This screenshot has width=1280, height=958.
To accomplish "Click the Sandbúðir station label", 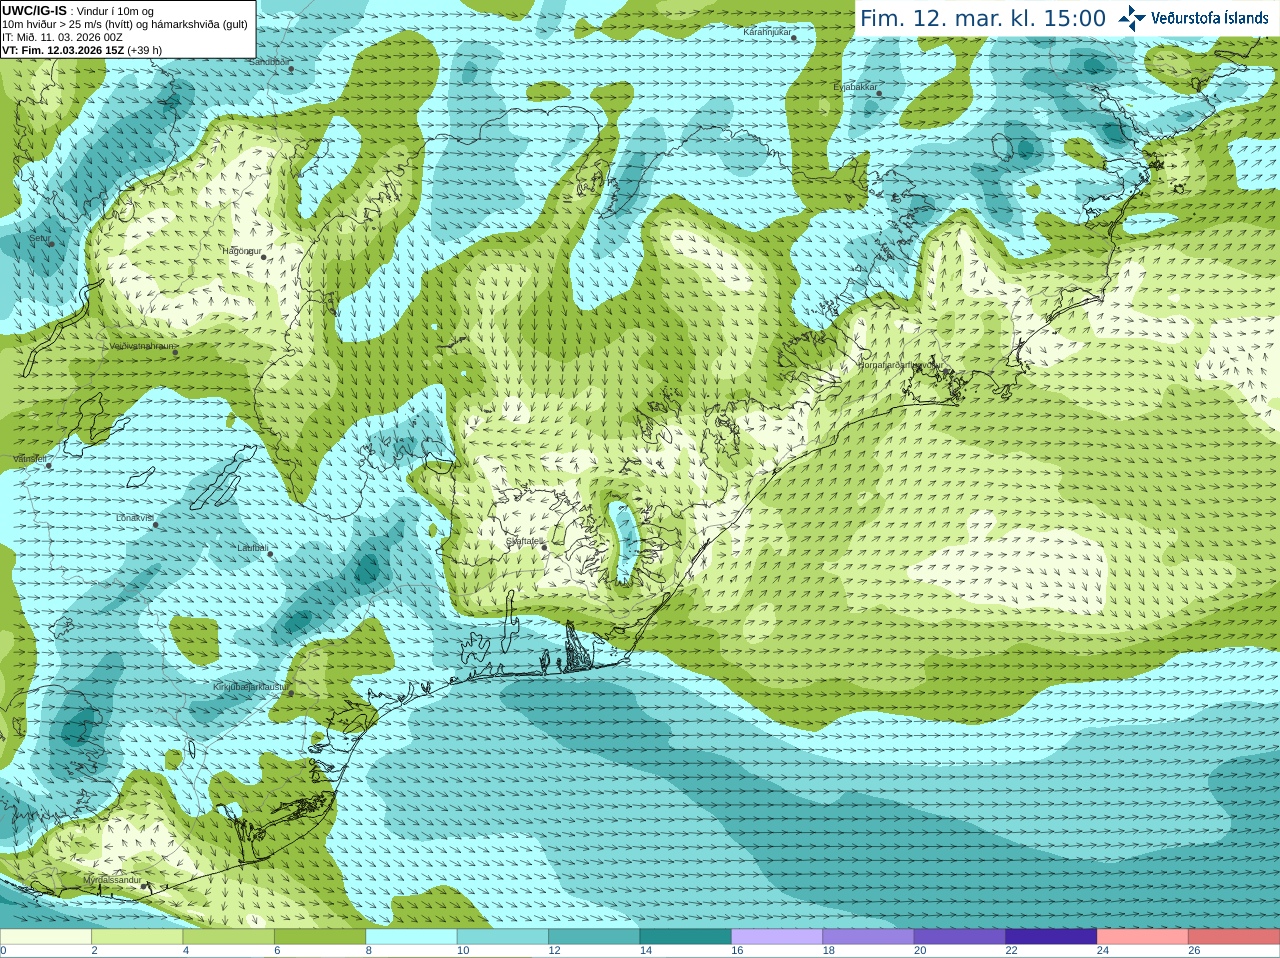I will tap(269, 61).
